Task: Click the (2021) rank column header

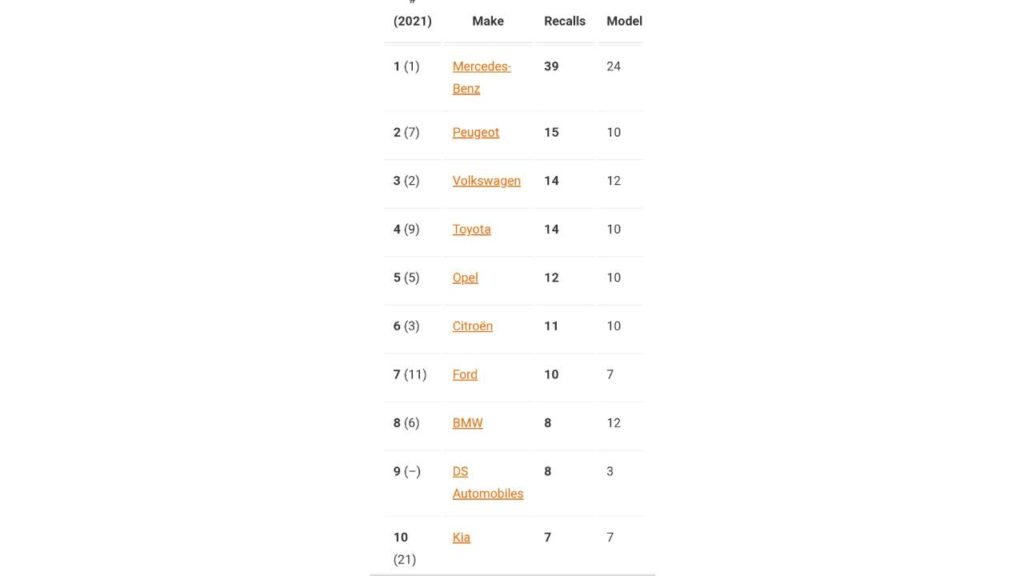Action: tap(412, 21)
